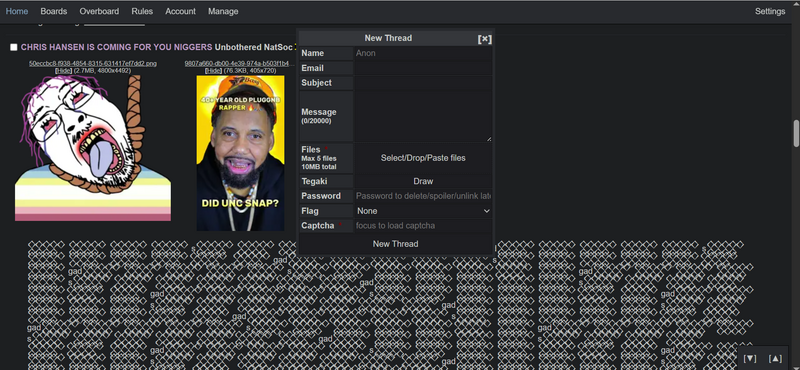The height and width of the screenshot is (370, 800).
Task: Focus the Email input field
Action: coord(423,68)
